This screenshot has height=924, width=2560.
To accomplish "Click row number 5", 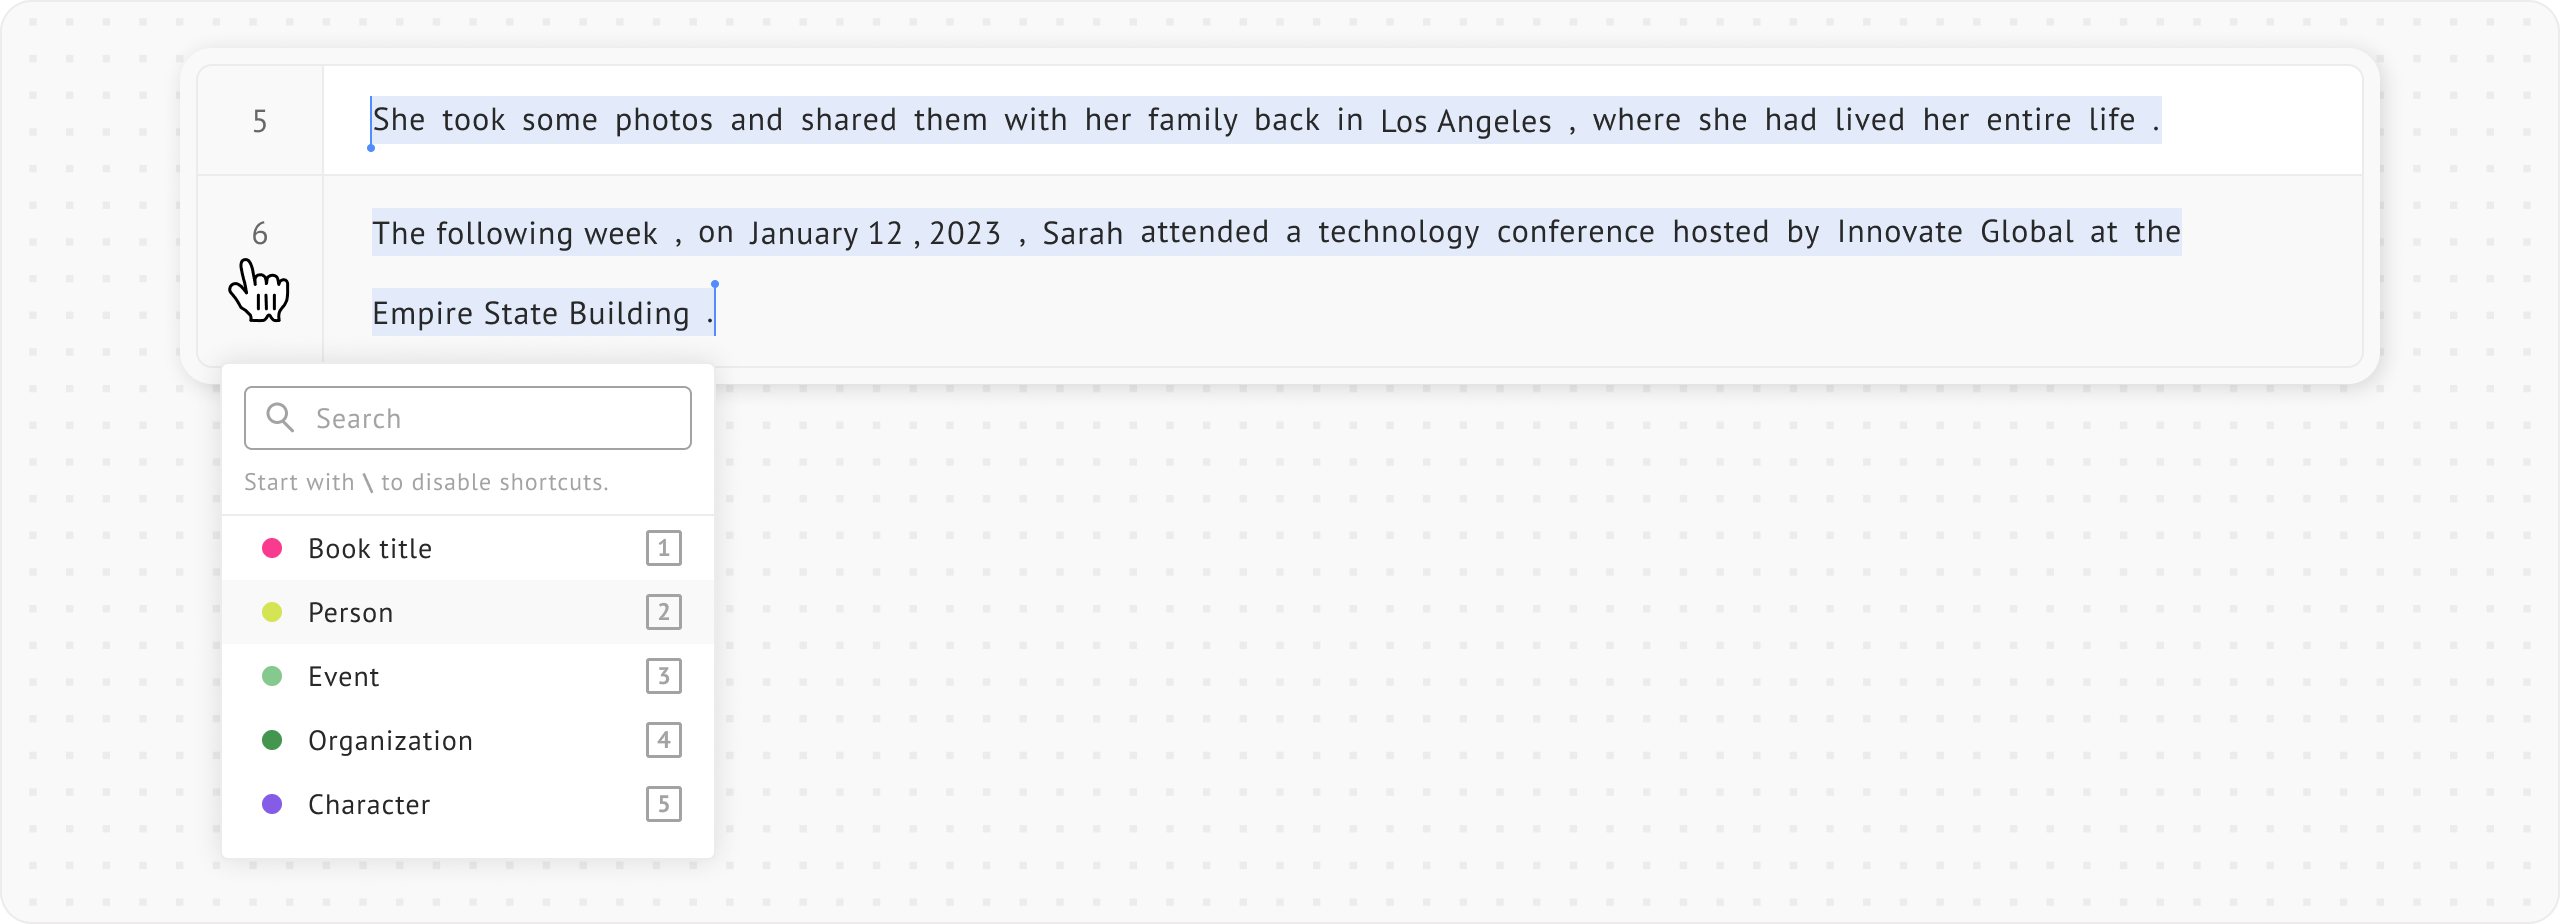I will pyautogui.click(x=260, y=121).
